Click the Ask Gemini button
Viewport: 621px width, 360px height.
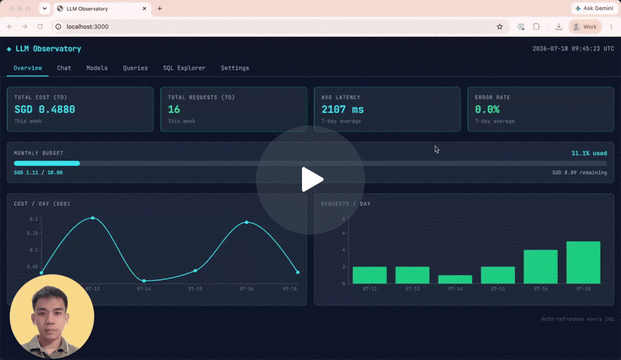[x=594, y=8]
